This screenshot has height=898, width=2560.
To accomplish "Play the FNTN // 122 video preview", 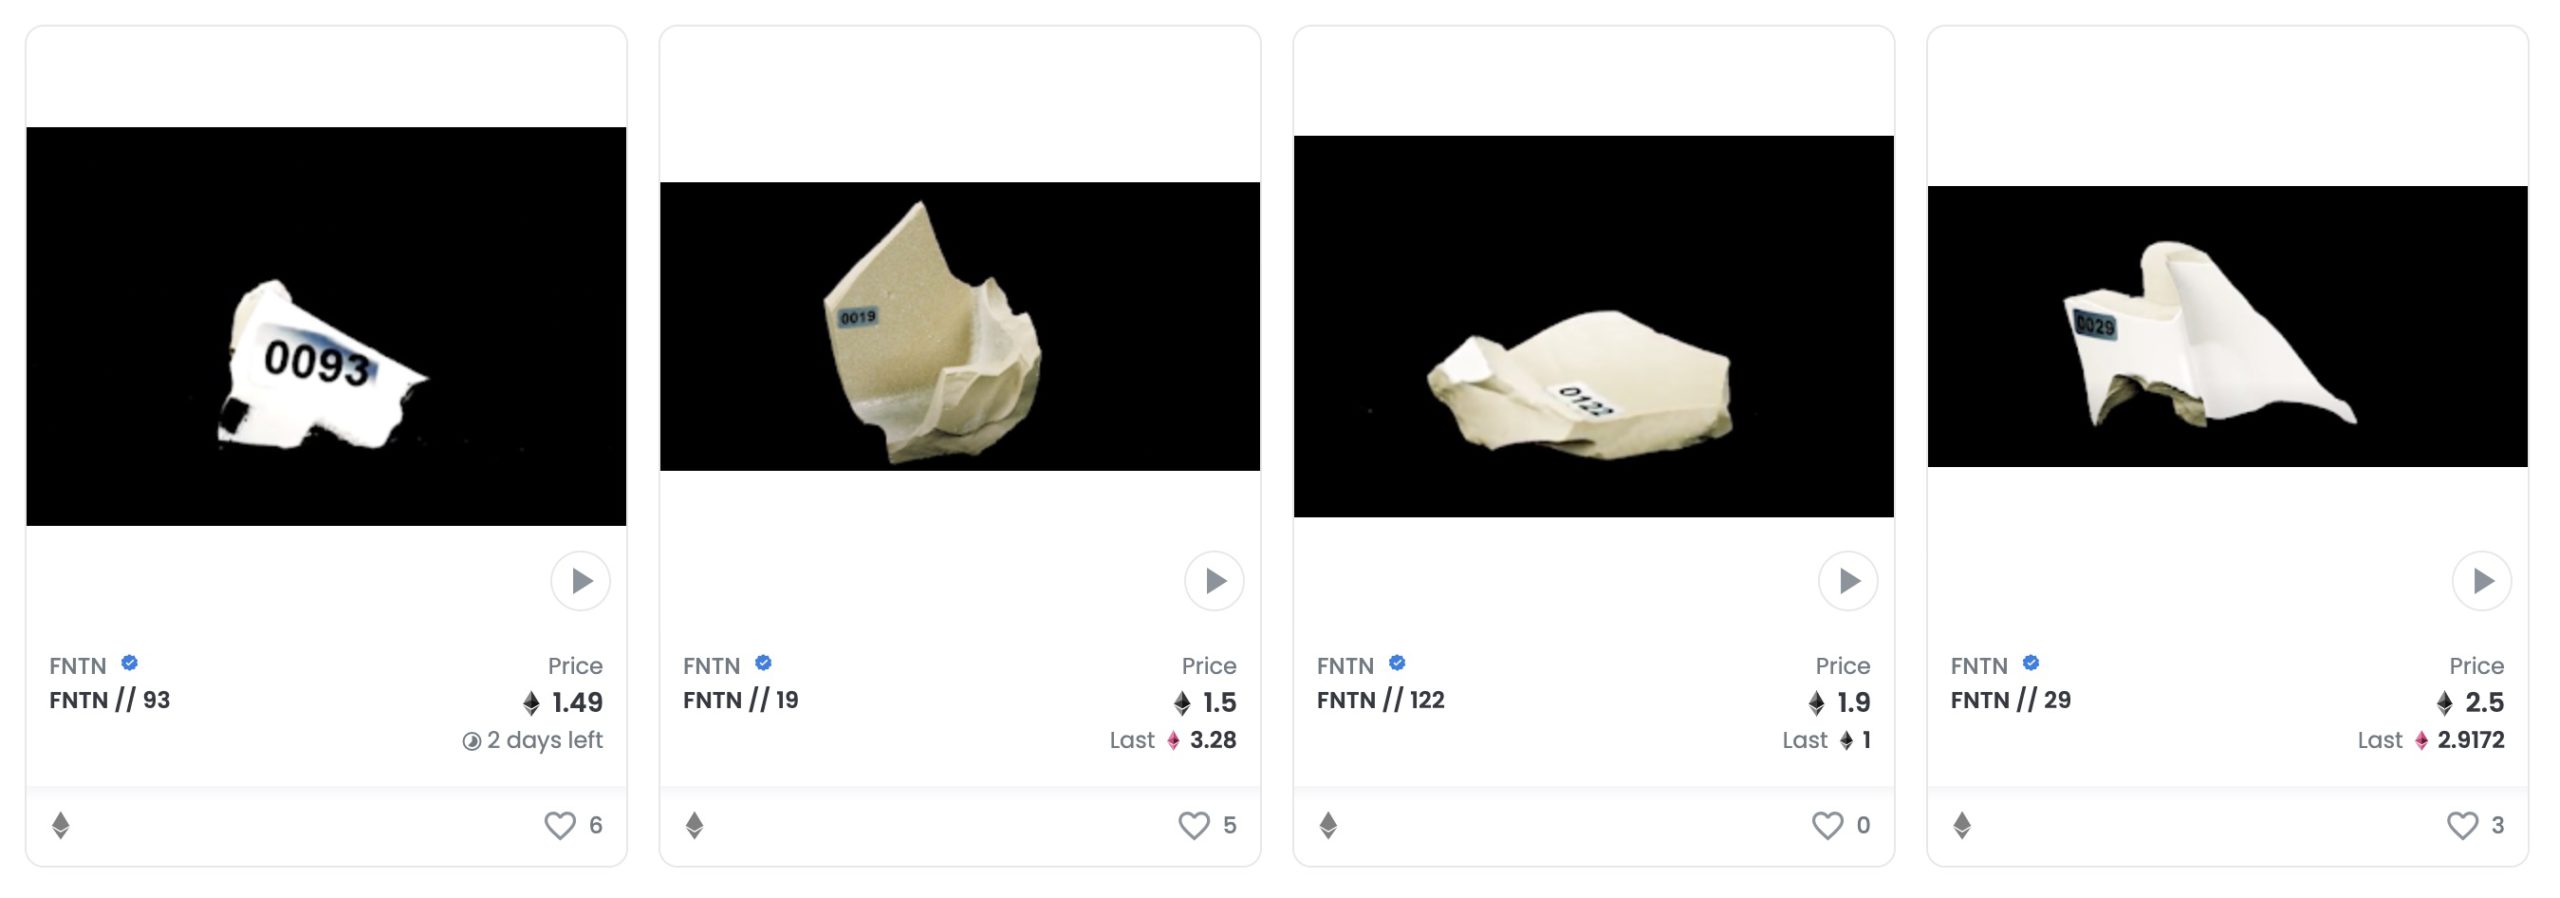I will (1848, 581).
